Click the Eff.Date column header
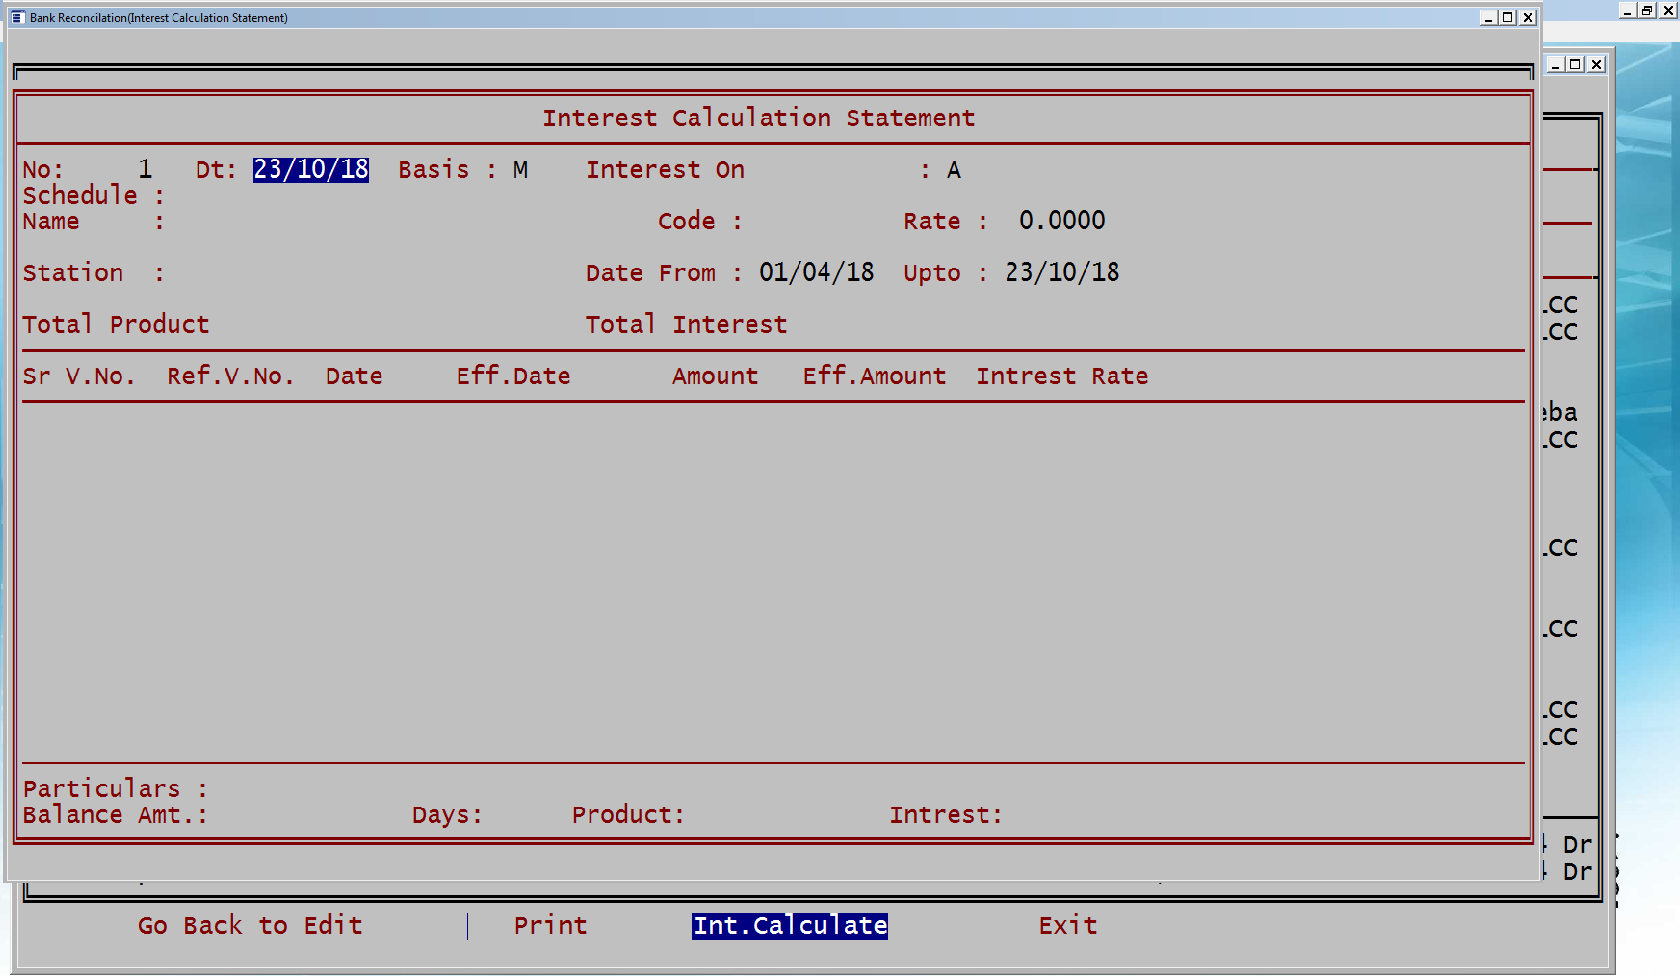Screen dimensions: 1680x976 513,377
